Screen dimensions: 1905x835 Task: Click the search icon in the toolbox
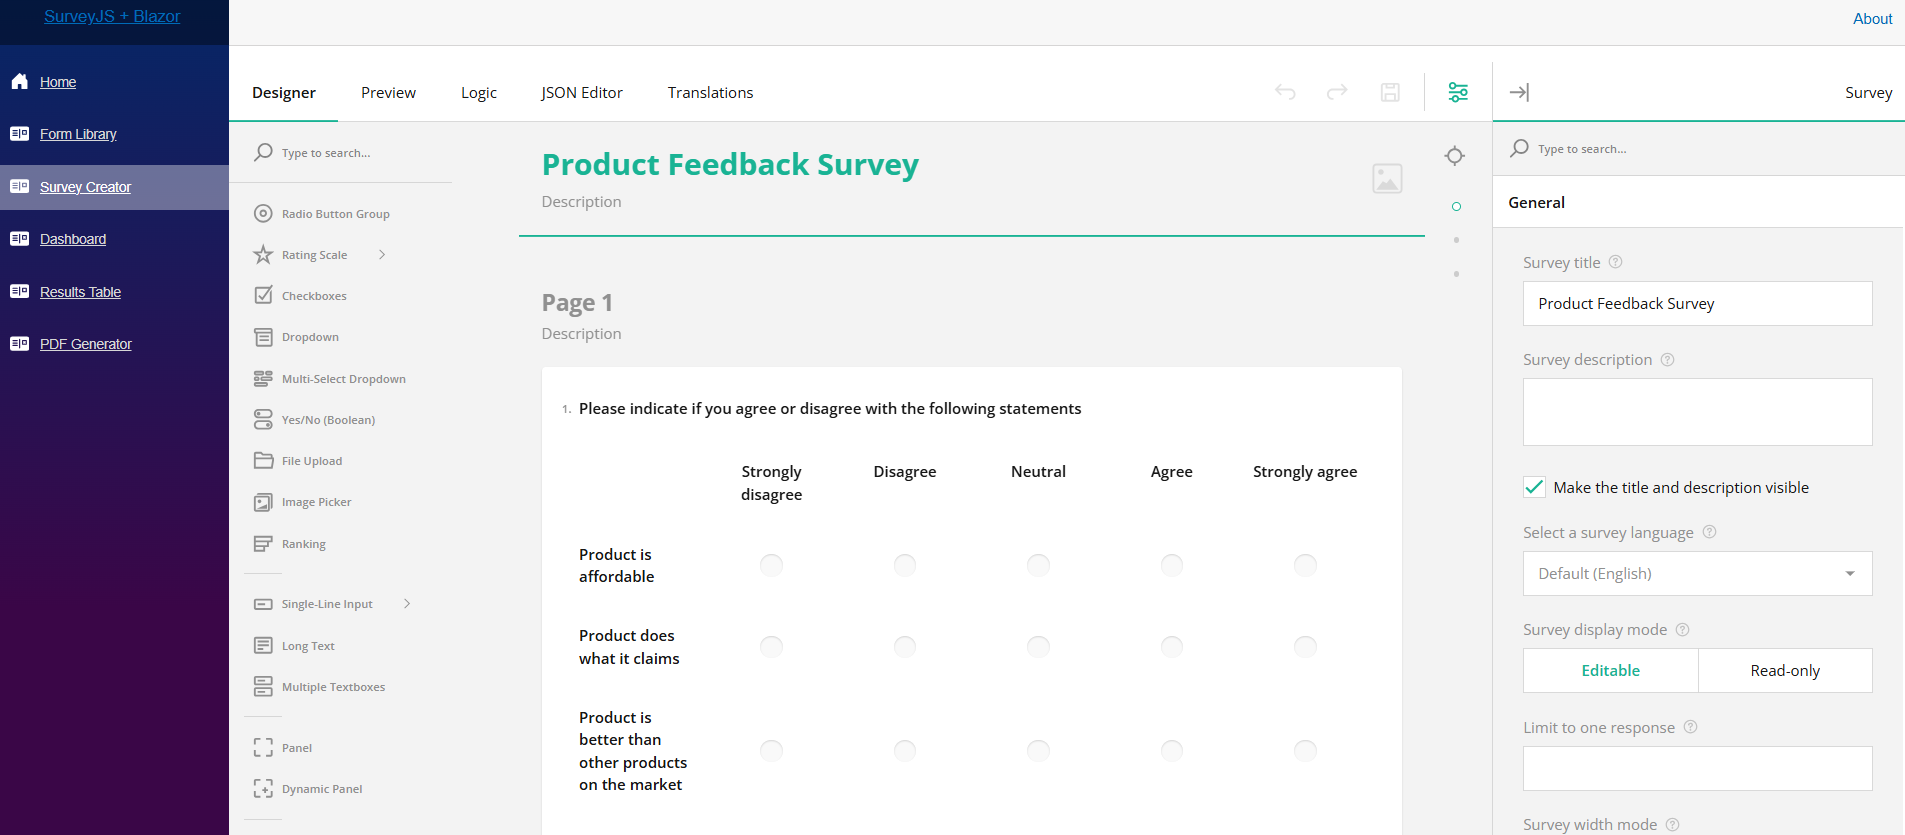(x=263, y=152)
